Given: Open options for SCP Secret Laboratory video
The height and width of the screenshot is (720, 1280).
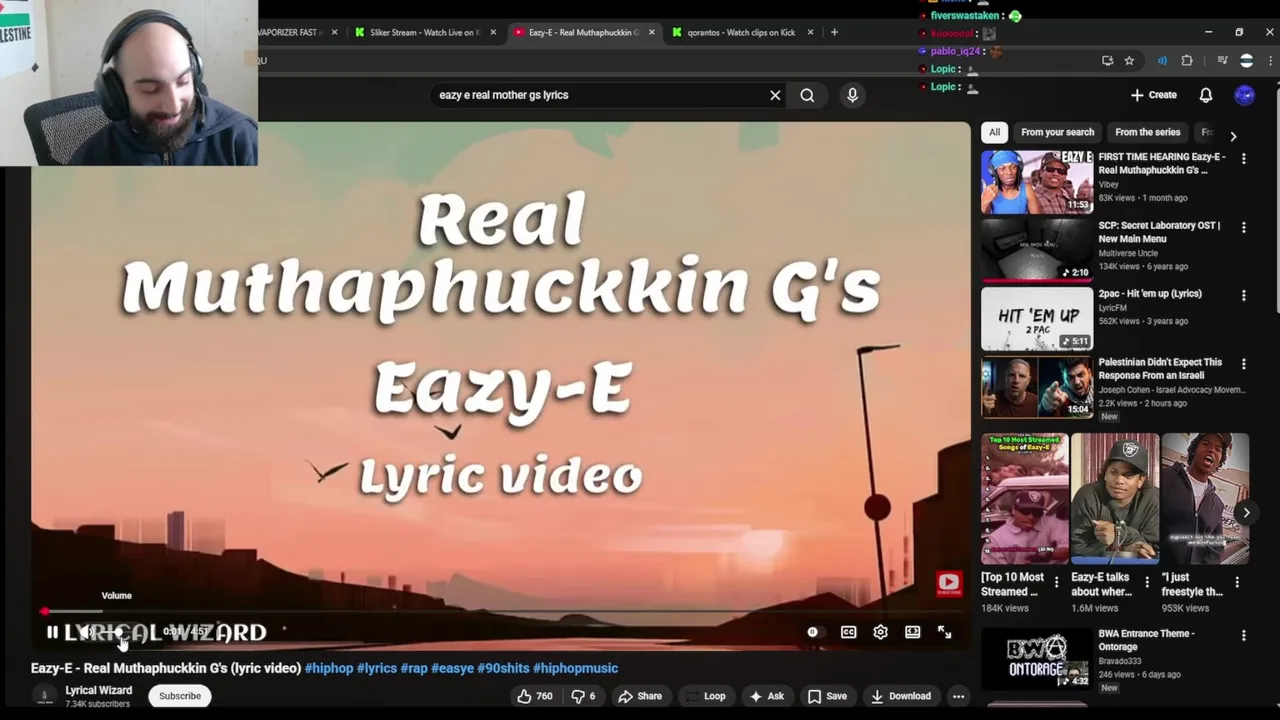Looking at the screenshot, I should (x=1244, y=228).
